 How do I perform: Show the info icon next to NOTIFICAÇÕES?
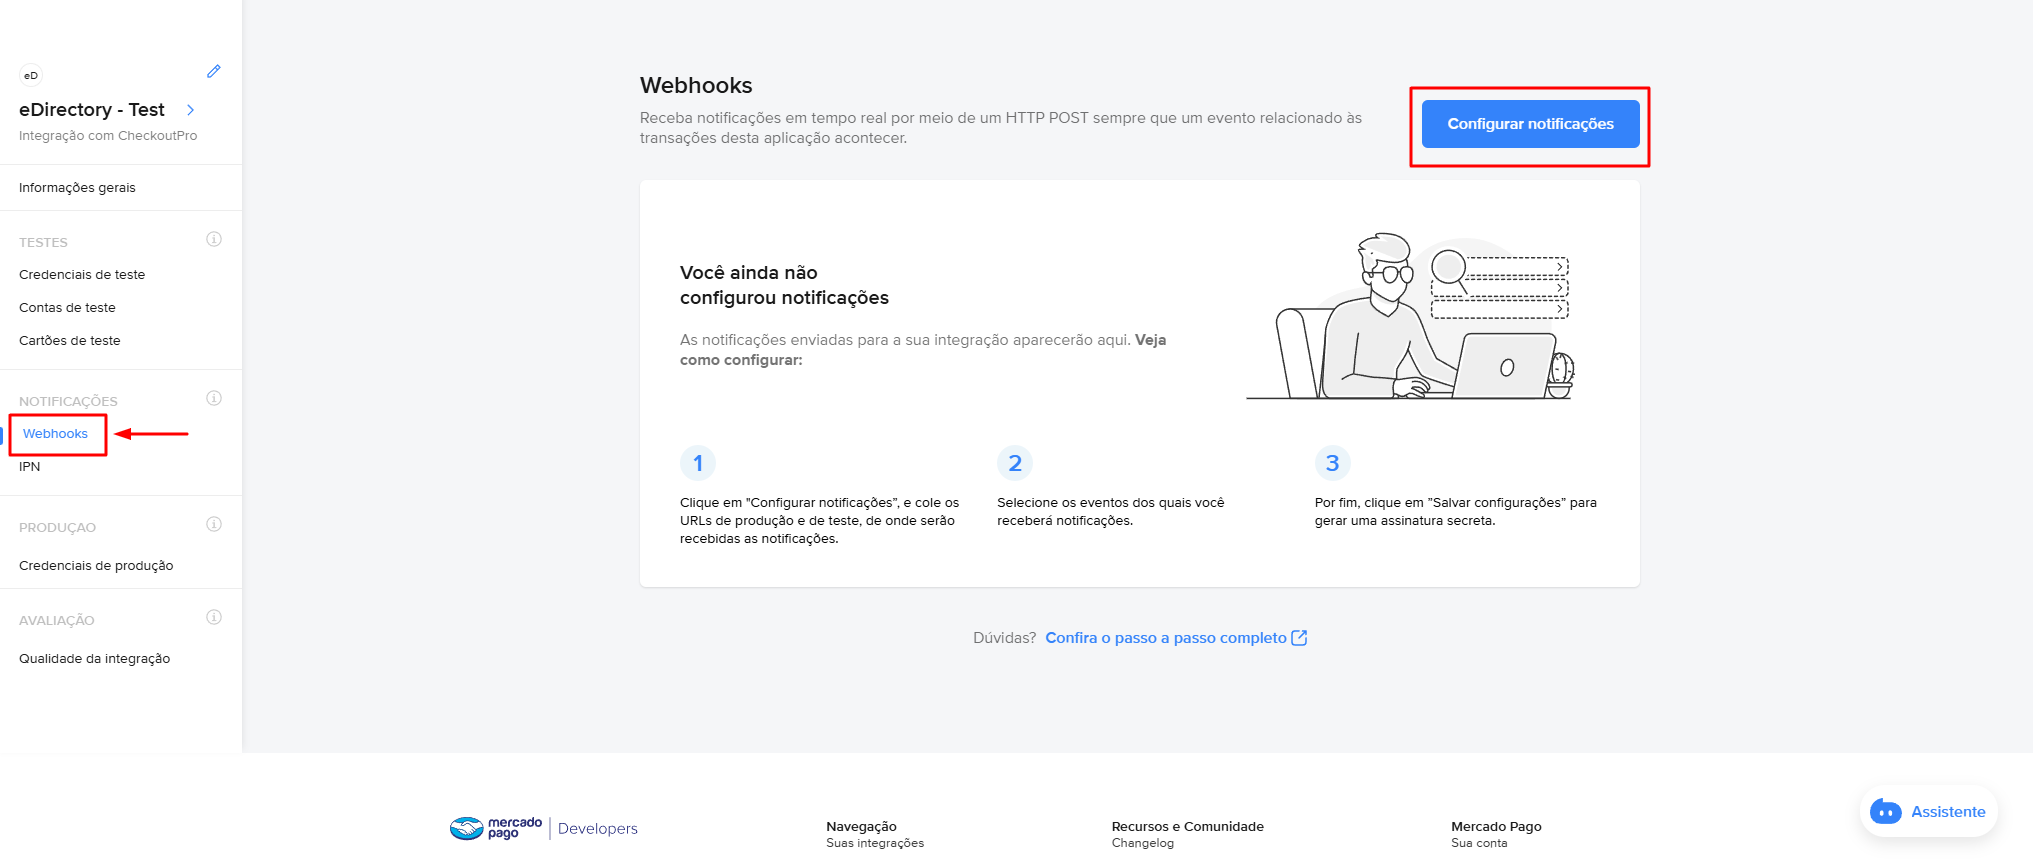pos(214,398)
